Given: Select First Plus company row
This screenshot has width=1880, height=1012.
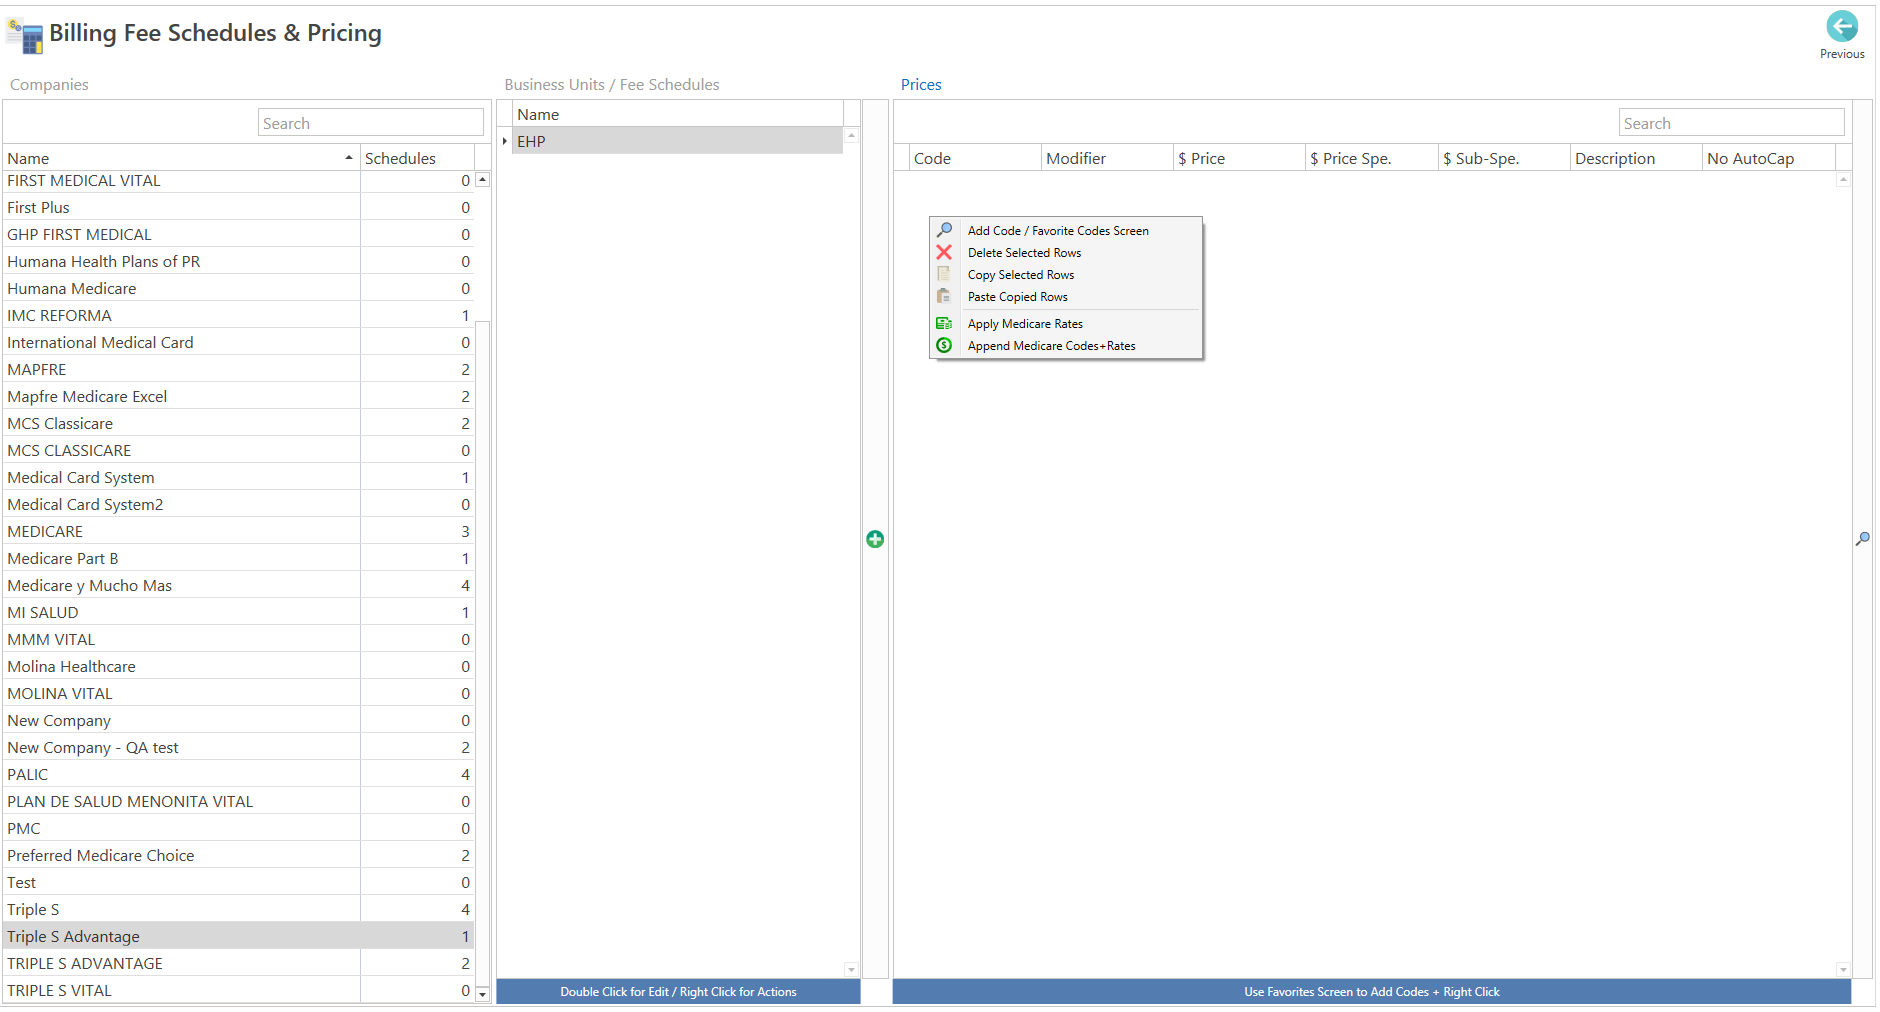Looking at the screenshot, I should [238, 207].
